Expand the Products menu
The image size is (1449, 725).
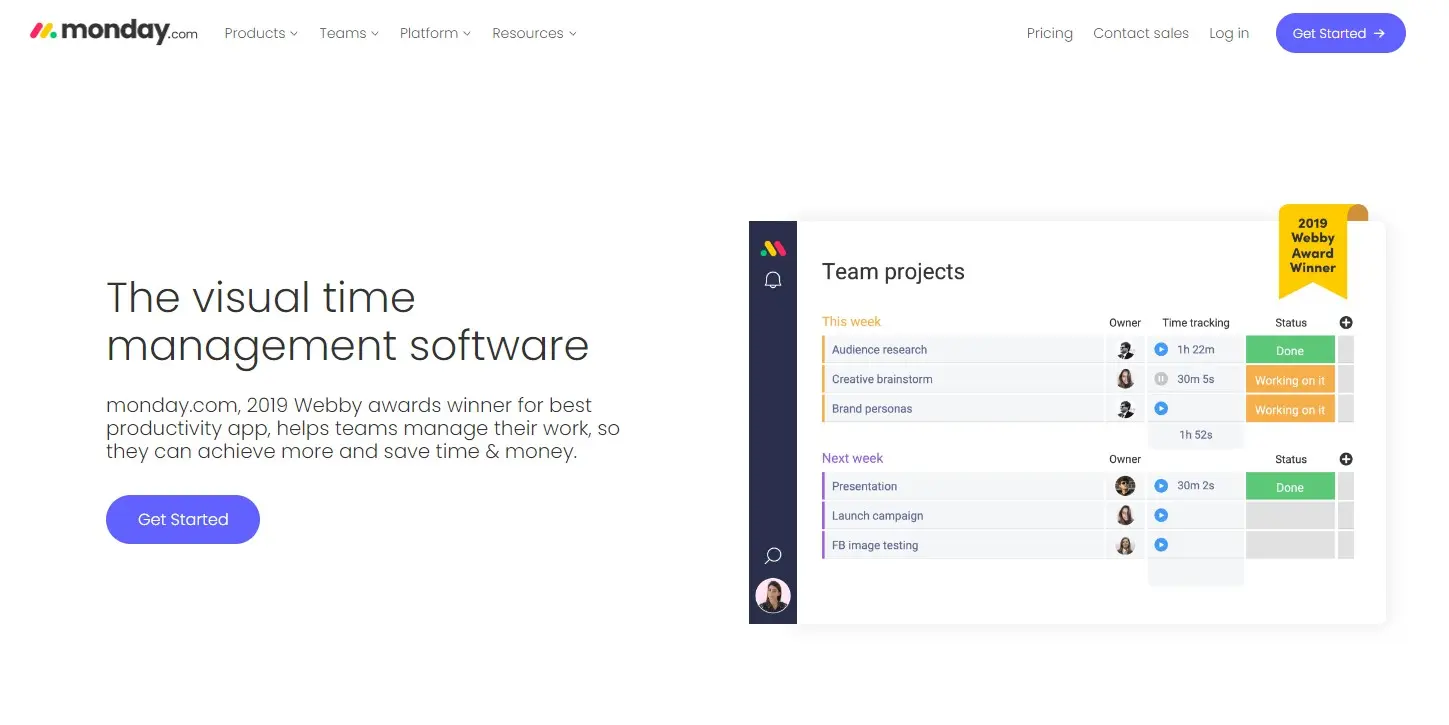[x=261, y=33]
